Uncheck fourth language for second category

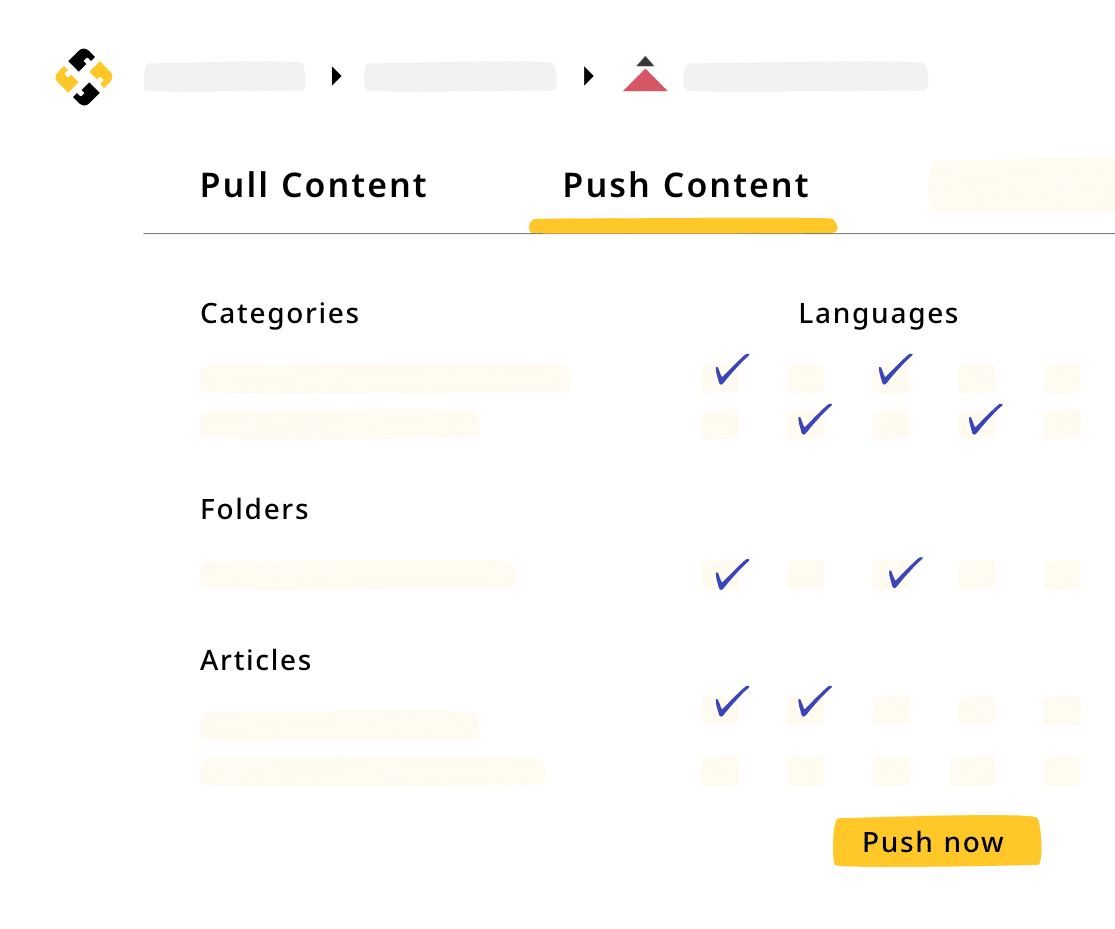[977, 424]
